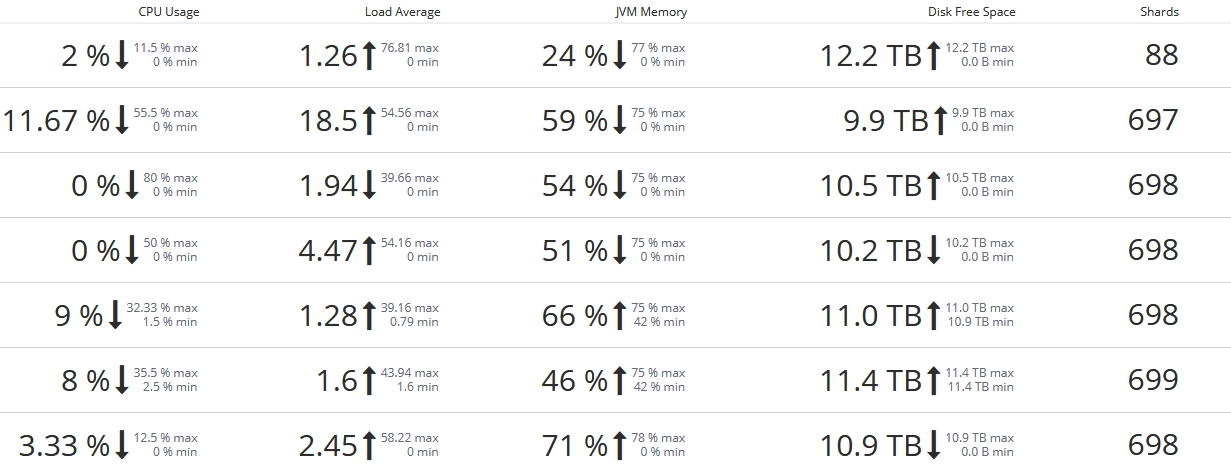Sort by the Load Average column header

coord(403,12)
